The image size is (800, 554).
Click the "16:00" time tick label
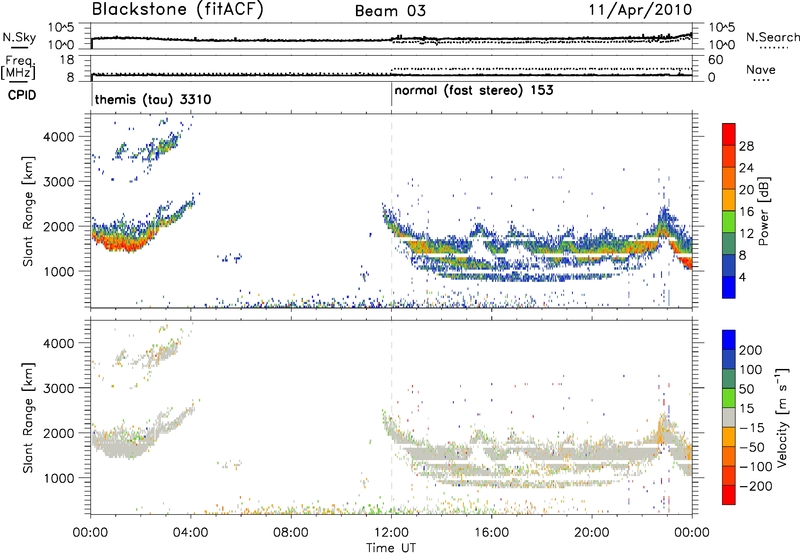[x=491, y=533]
